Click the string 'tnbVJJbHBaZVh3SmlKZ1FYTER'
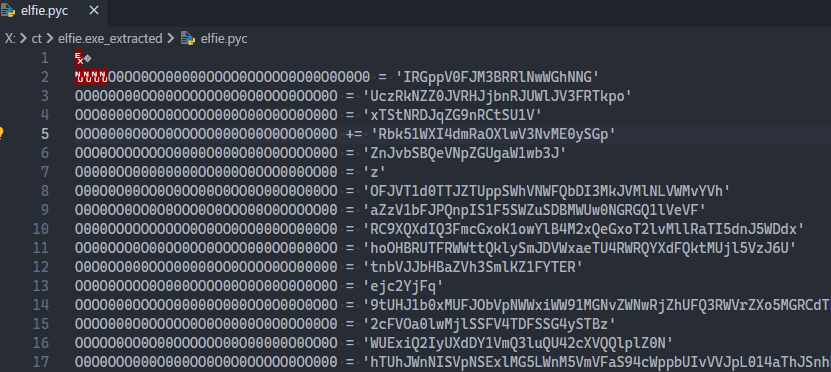The height and width of the screenshot is (372, 831). 473,267
